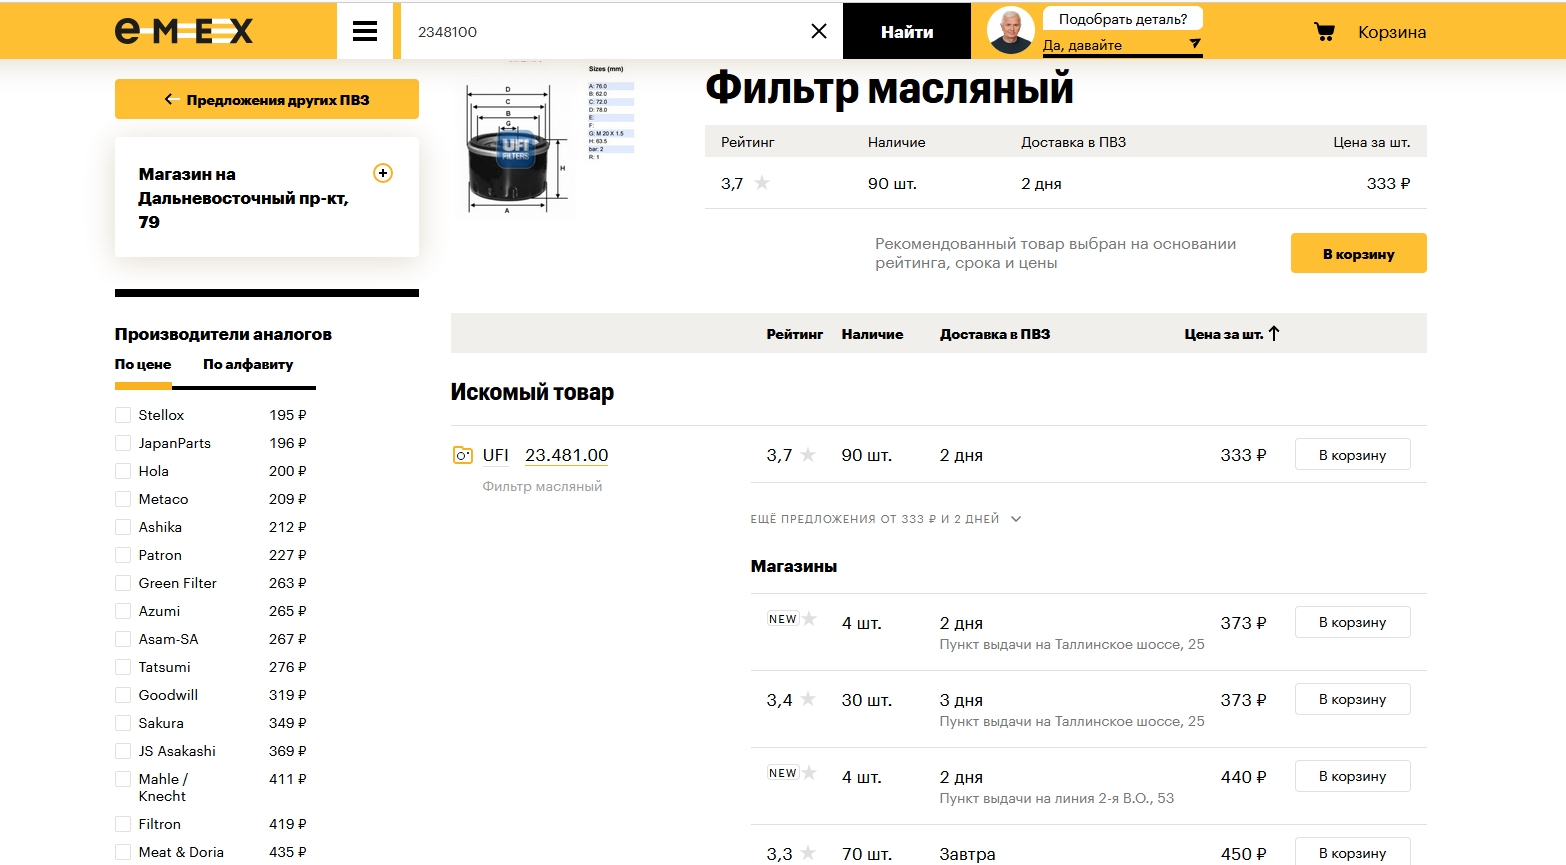Image resolution: width=1566 pixels, height=865 pixels.
Task: Sort by price arrow icon
Action: (x=1274, y=334)
